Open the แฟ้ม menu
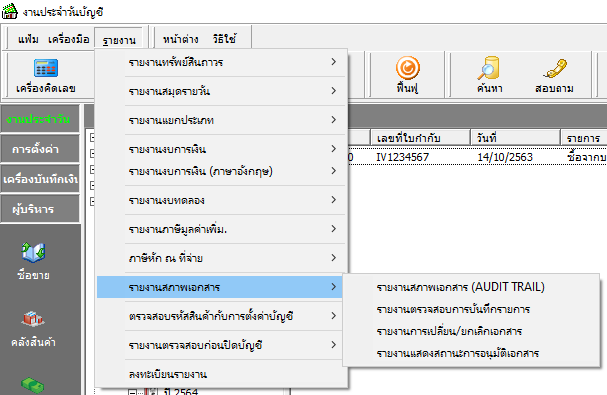The width and height of the screenshot is (607, 395). [28, 39]
